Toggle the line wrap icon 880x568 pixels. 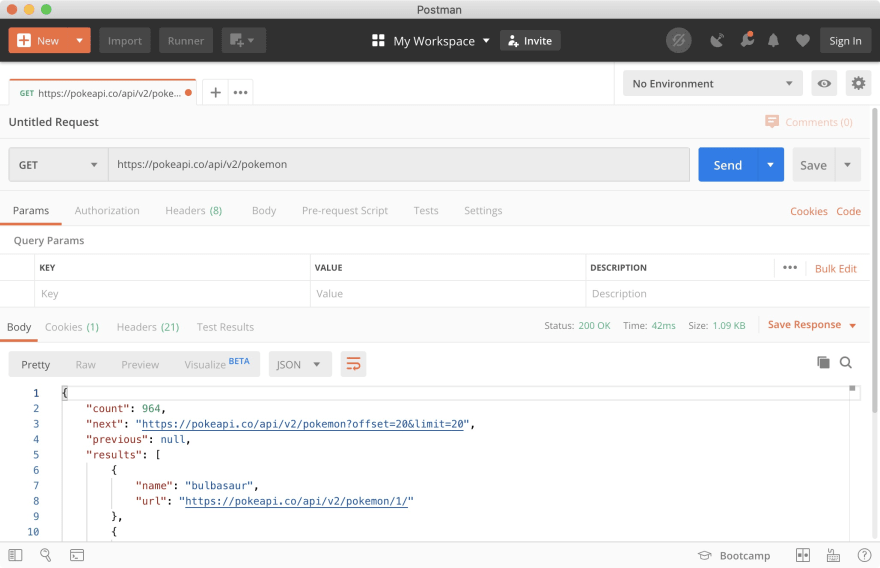click(353, 364)
